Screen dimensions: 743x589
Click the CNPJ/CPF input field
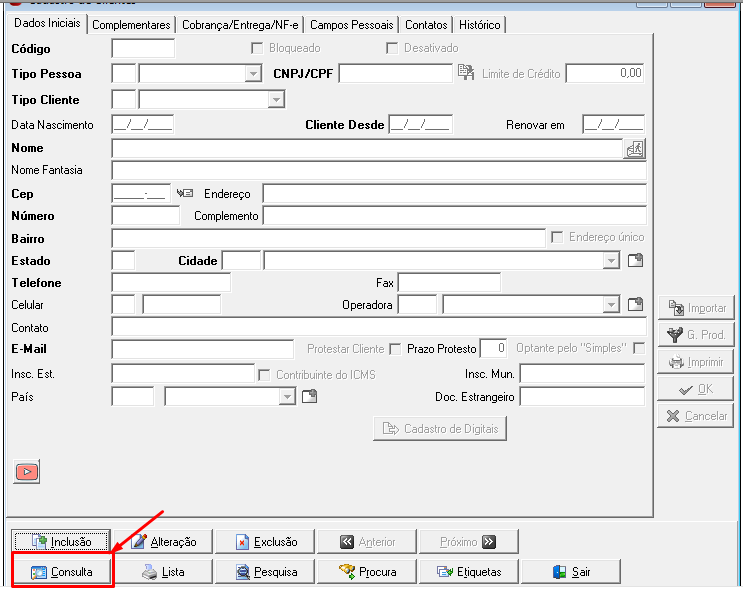coord(396,73)
